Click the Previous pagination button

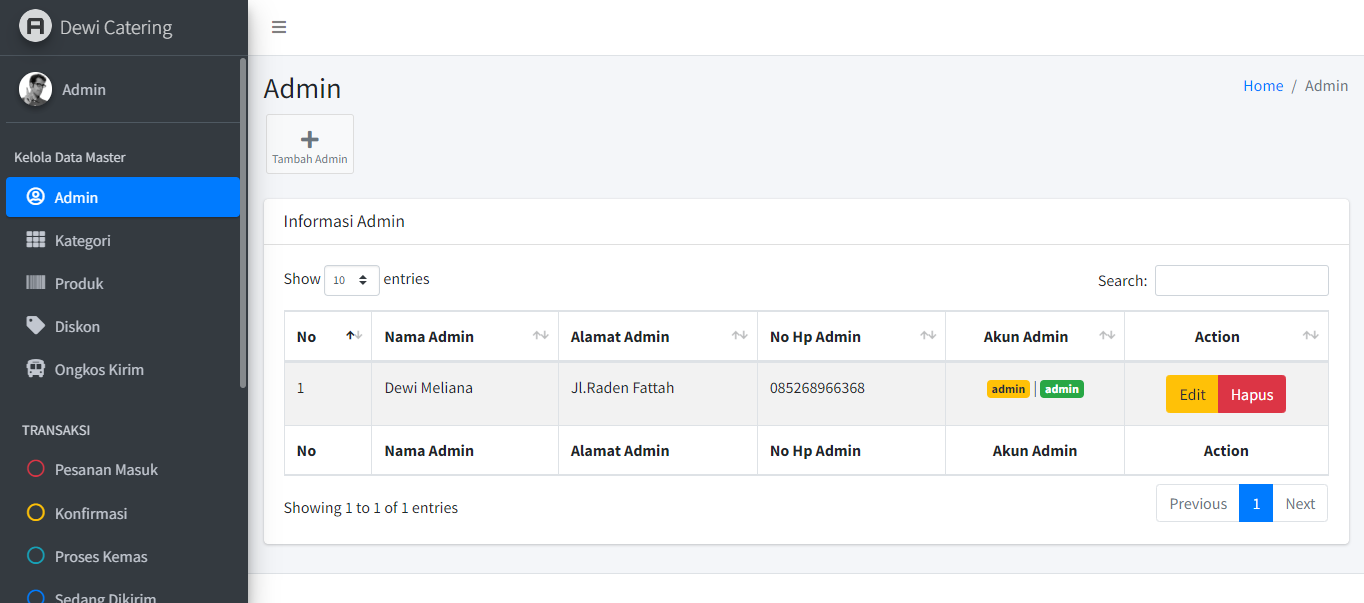[x=1198, y=503]
